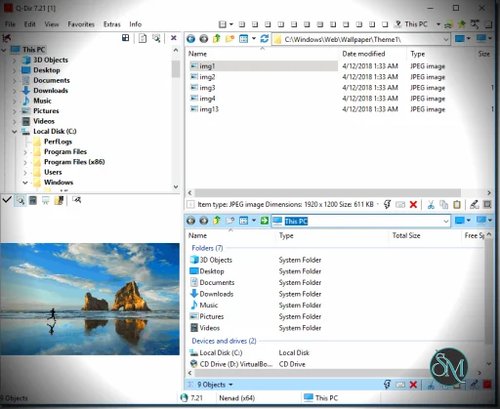This screenshot has width=500, height=409.
Task: Expand the Users tree node
Action: 25,173
